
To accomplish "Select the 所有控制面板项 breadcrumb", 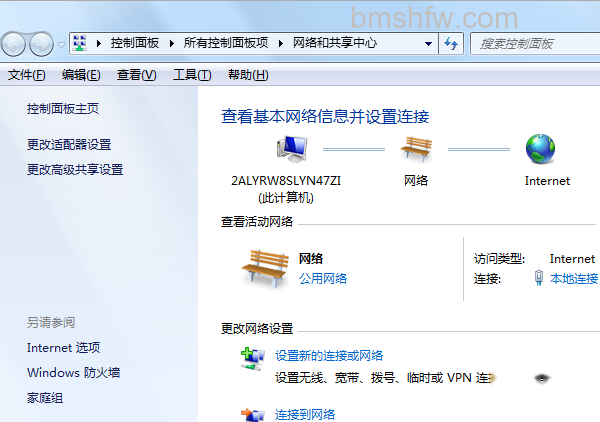I will 226,43.
